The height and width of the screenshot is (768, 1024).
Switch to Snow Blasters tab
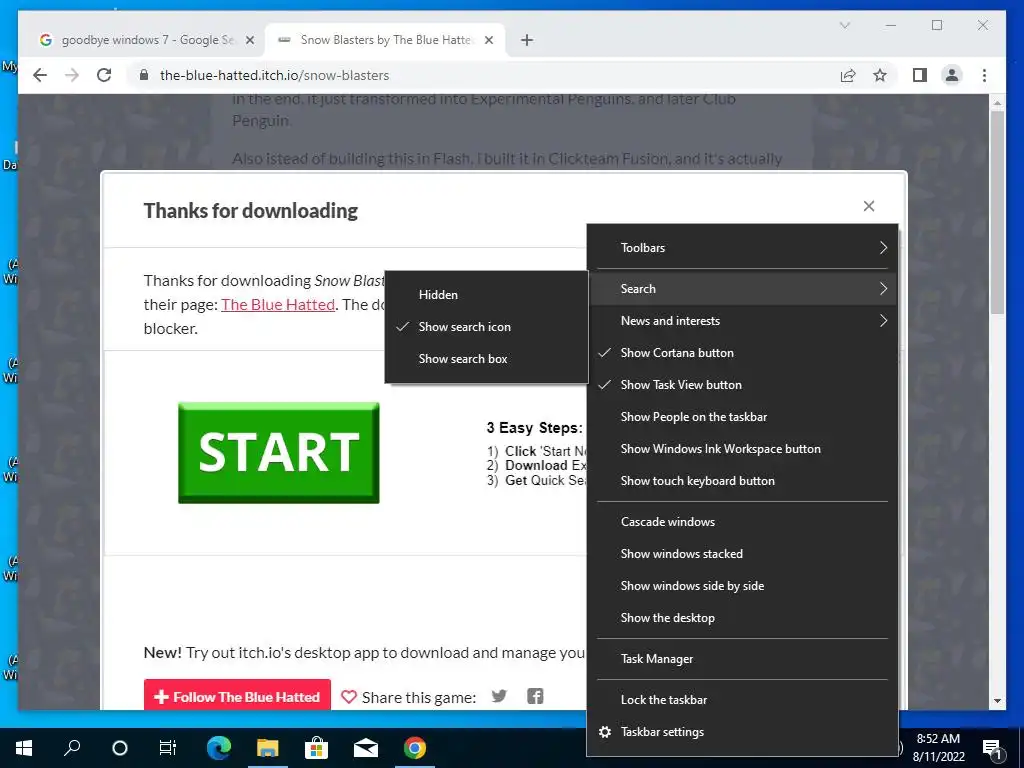coord(385,40)
